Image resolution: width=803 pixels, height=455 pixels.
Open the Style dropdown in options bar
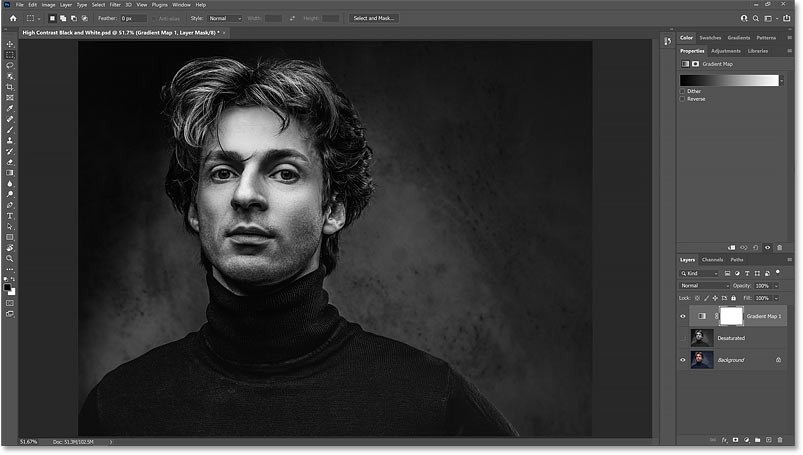click(x=225, y=18)
